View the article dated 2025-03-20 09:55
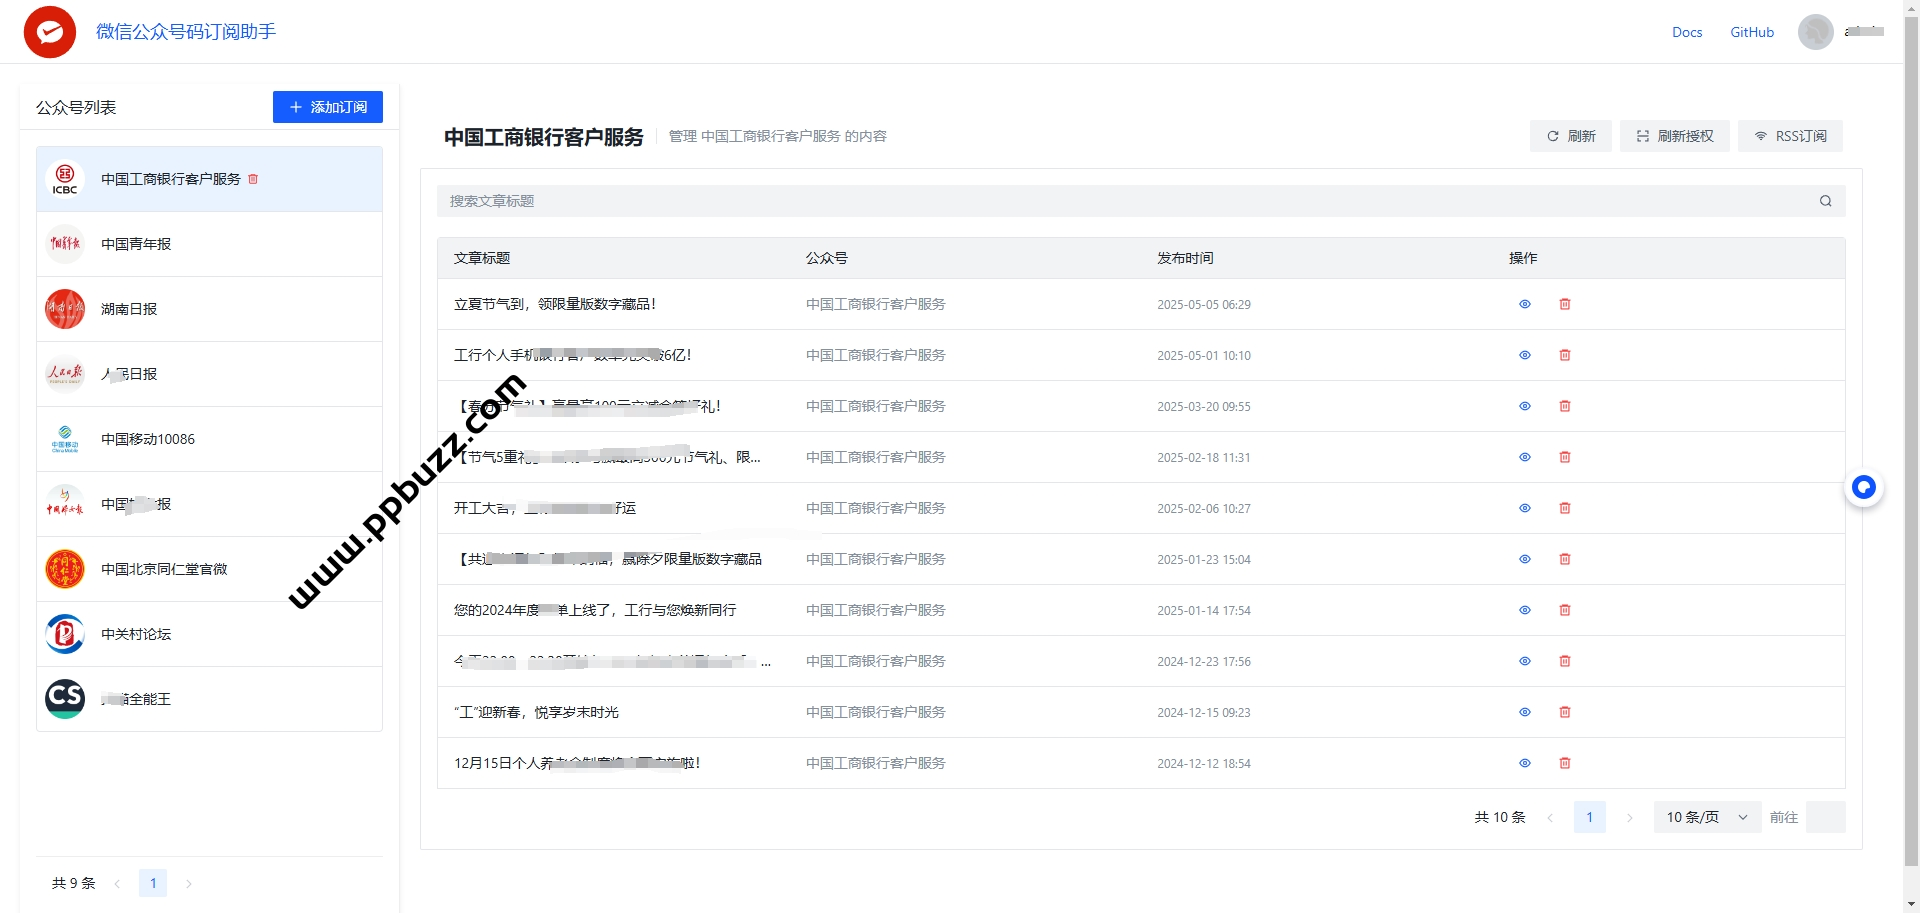This screenshot has height=913, width=1920. (x=1525, y=406)
